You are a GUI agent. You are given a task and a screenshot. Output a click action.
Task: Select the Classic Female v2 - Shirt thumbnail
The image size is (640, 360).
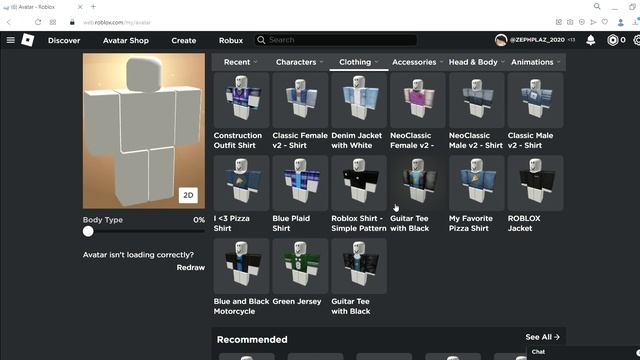[x=300, y=100]
